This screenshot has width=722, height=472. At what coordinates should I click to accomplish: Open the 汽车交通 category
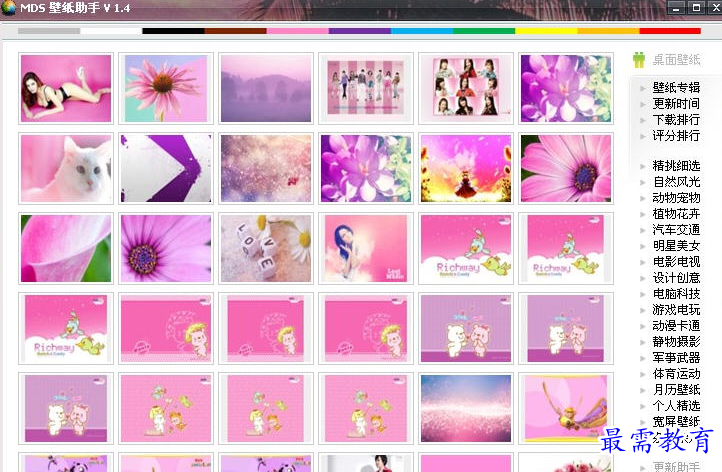[676, 230]
